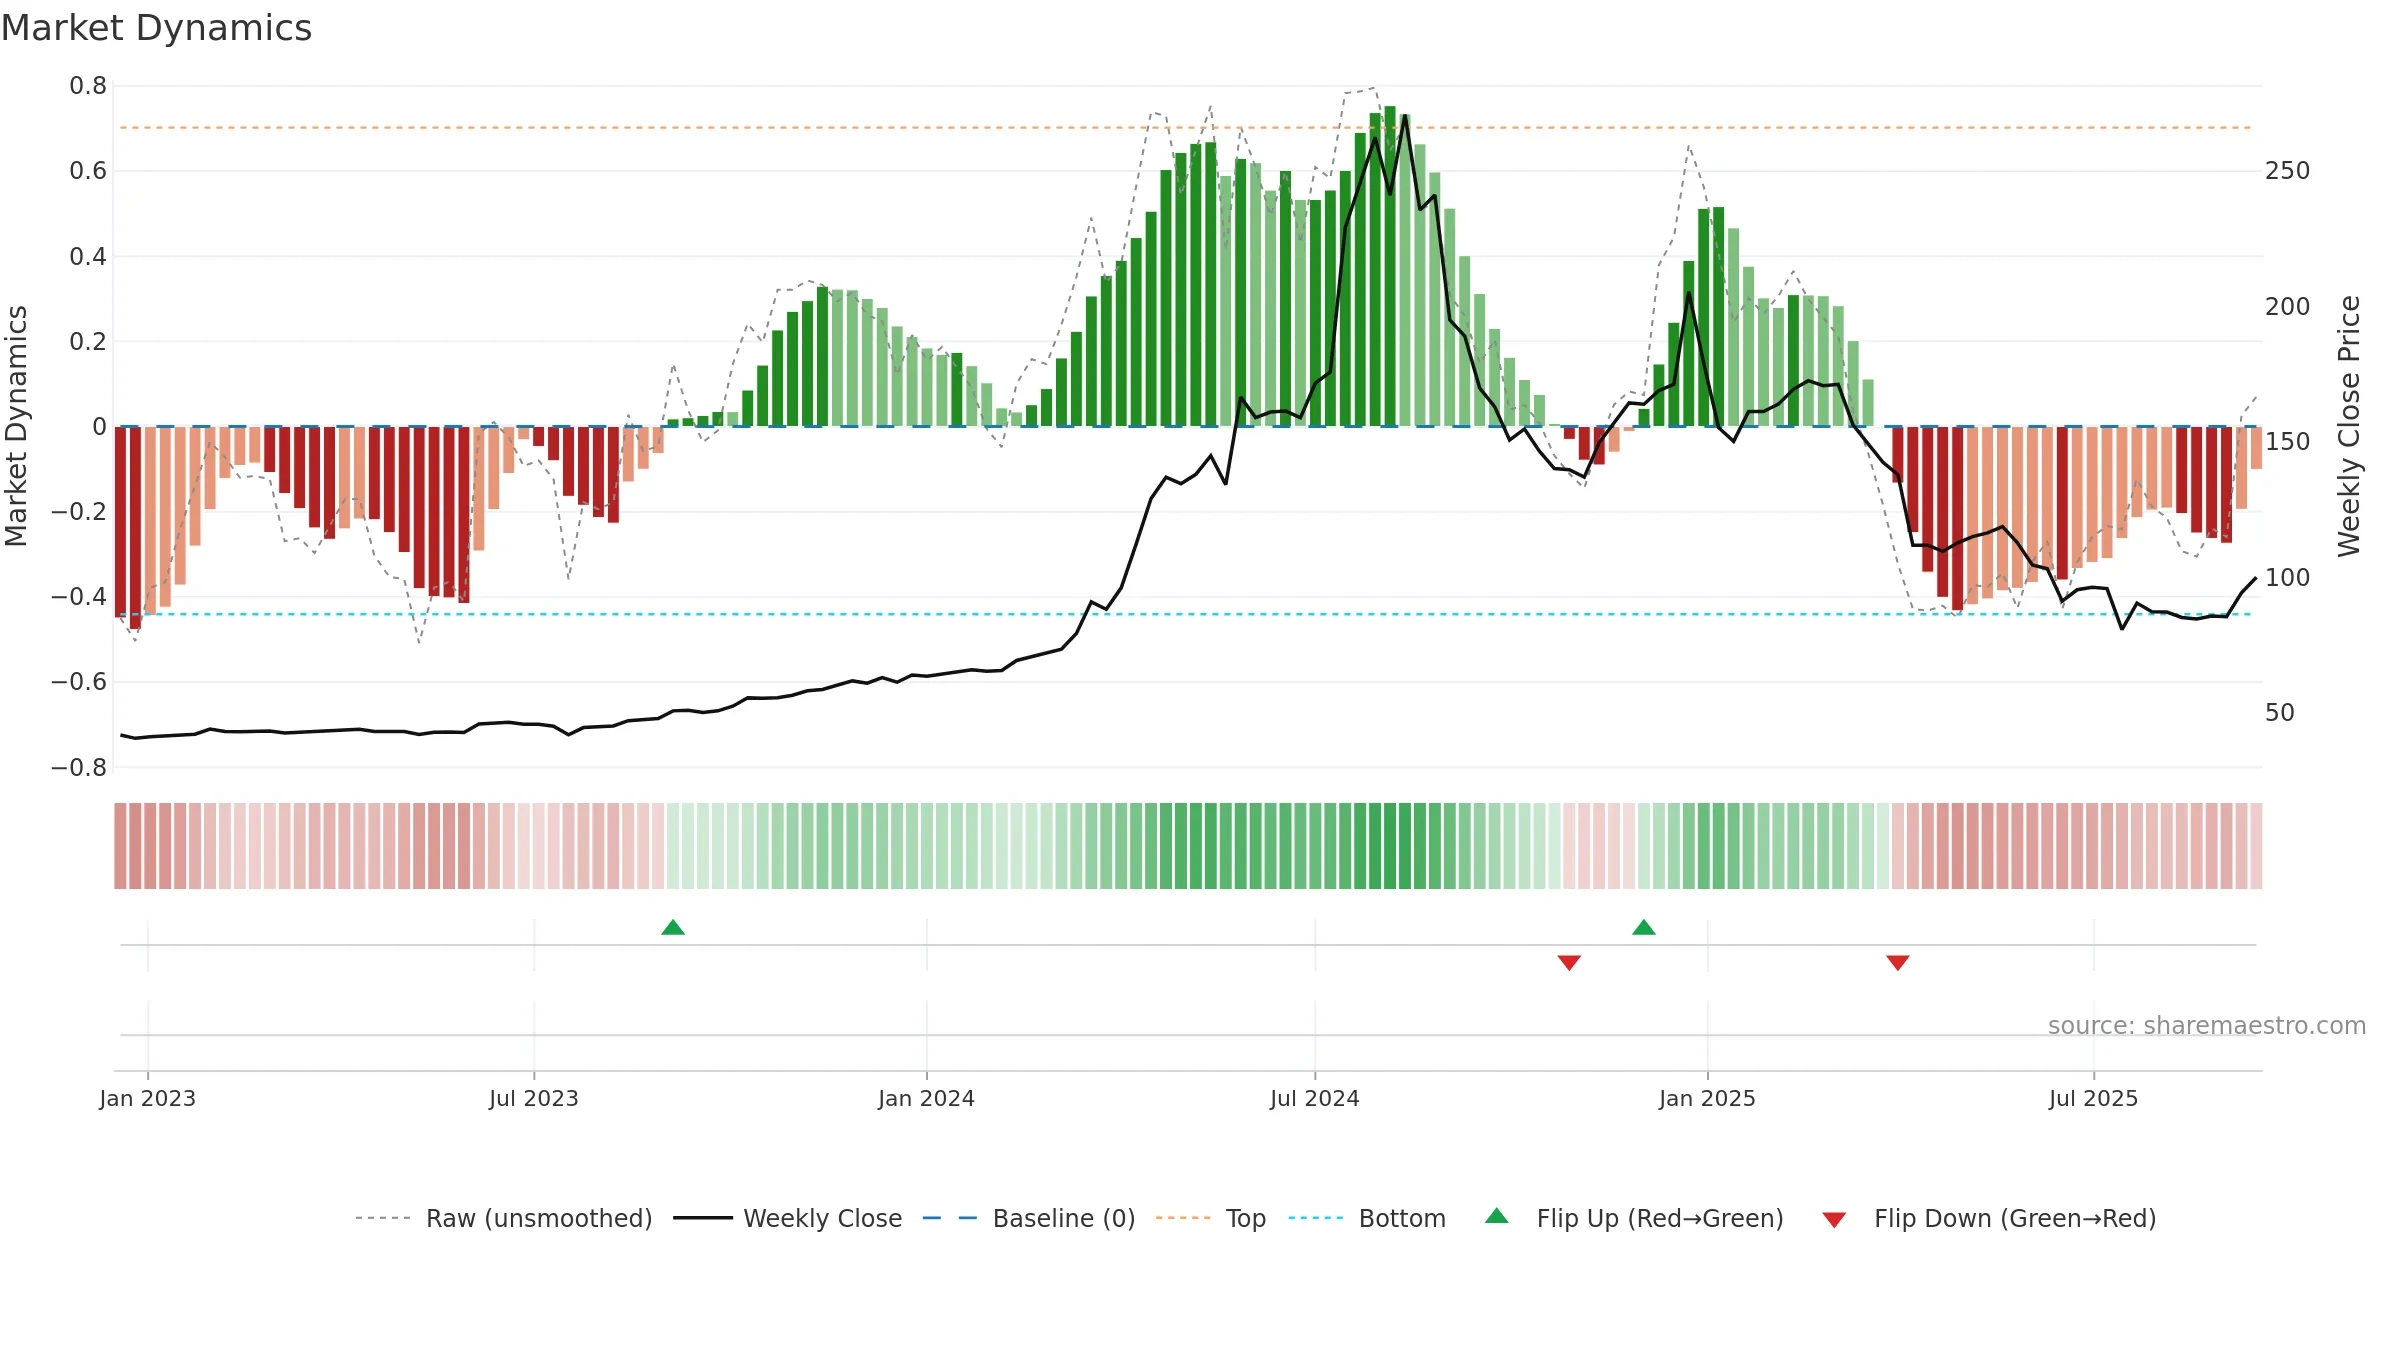Click the 250 right axis tick label
Viewport: 2400px width, 1350px height.
(2288, 171)
